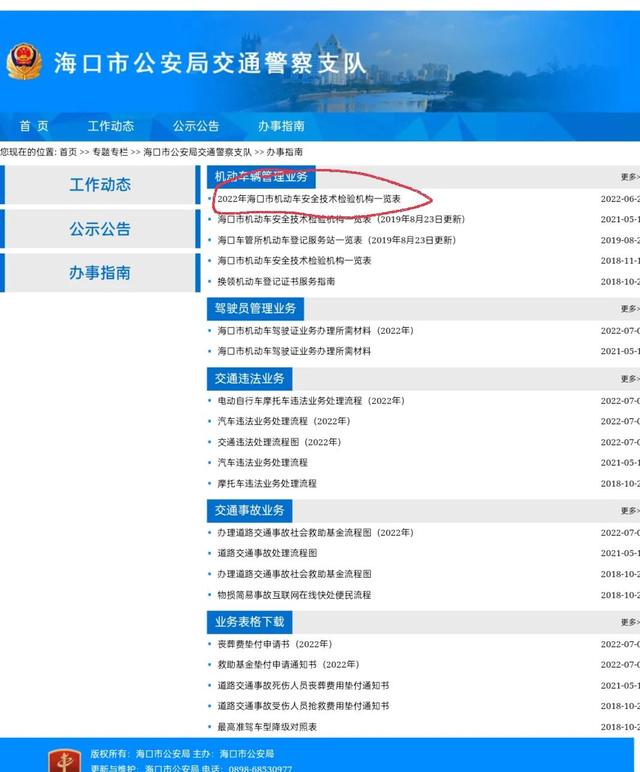This screenshot has width=640, height=772.
Task: Open 海口车管所机动车登记服务站一览表 link
Action: pos(337,240)
